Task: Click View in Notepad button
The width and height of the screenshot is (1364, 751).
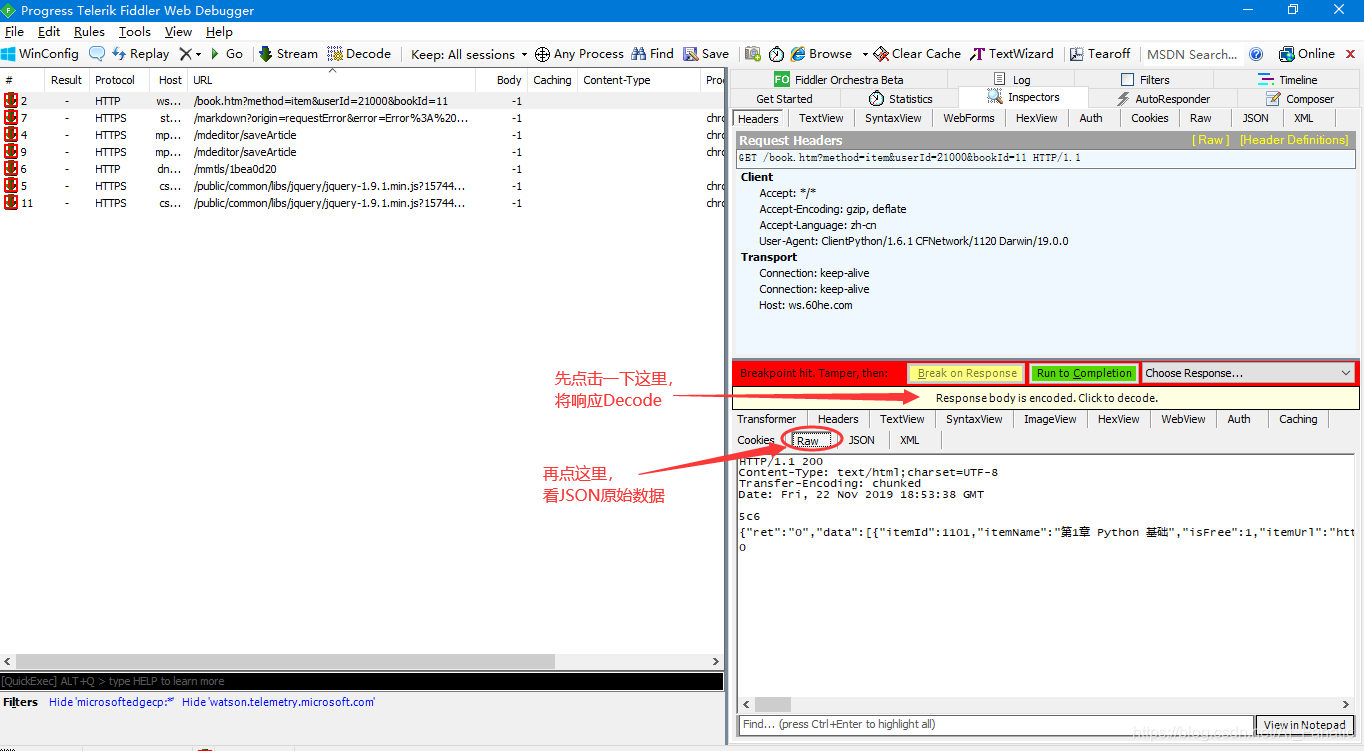Action: (1304, 725)
